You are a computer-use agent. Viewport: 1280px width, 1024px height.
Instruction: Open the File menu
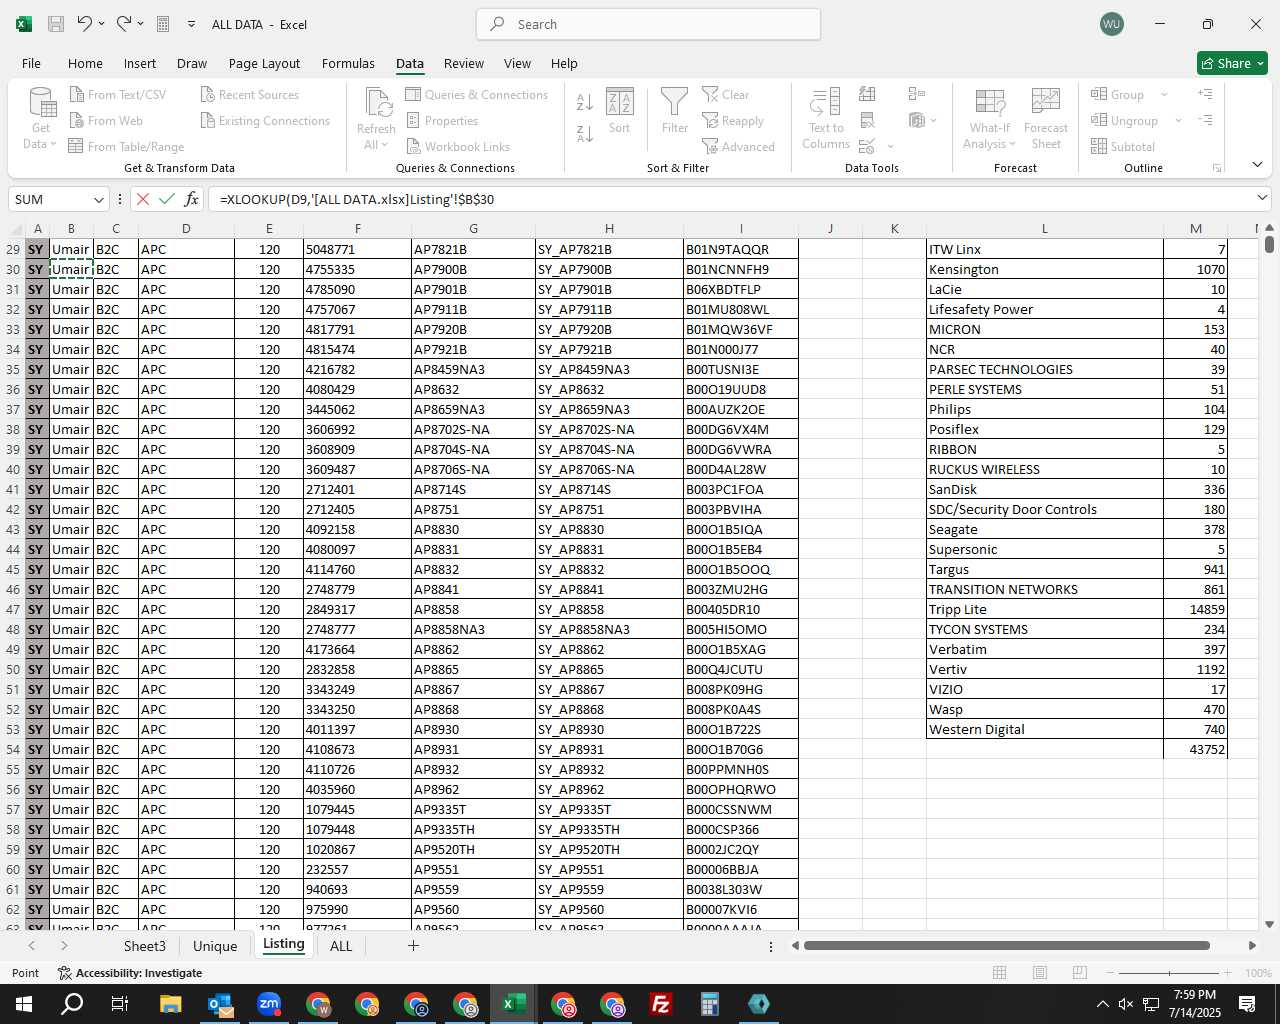31,63
